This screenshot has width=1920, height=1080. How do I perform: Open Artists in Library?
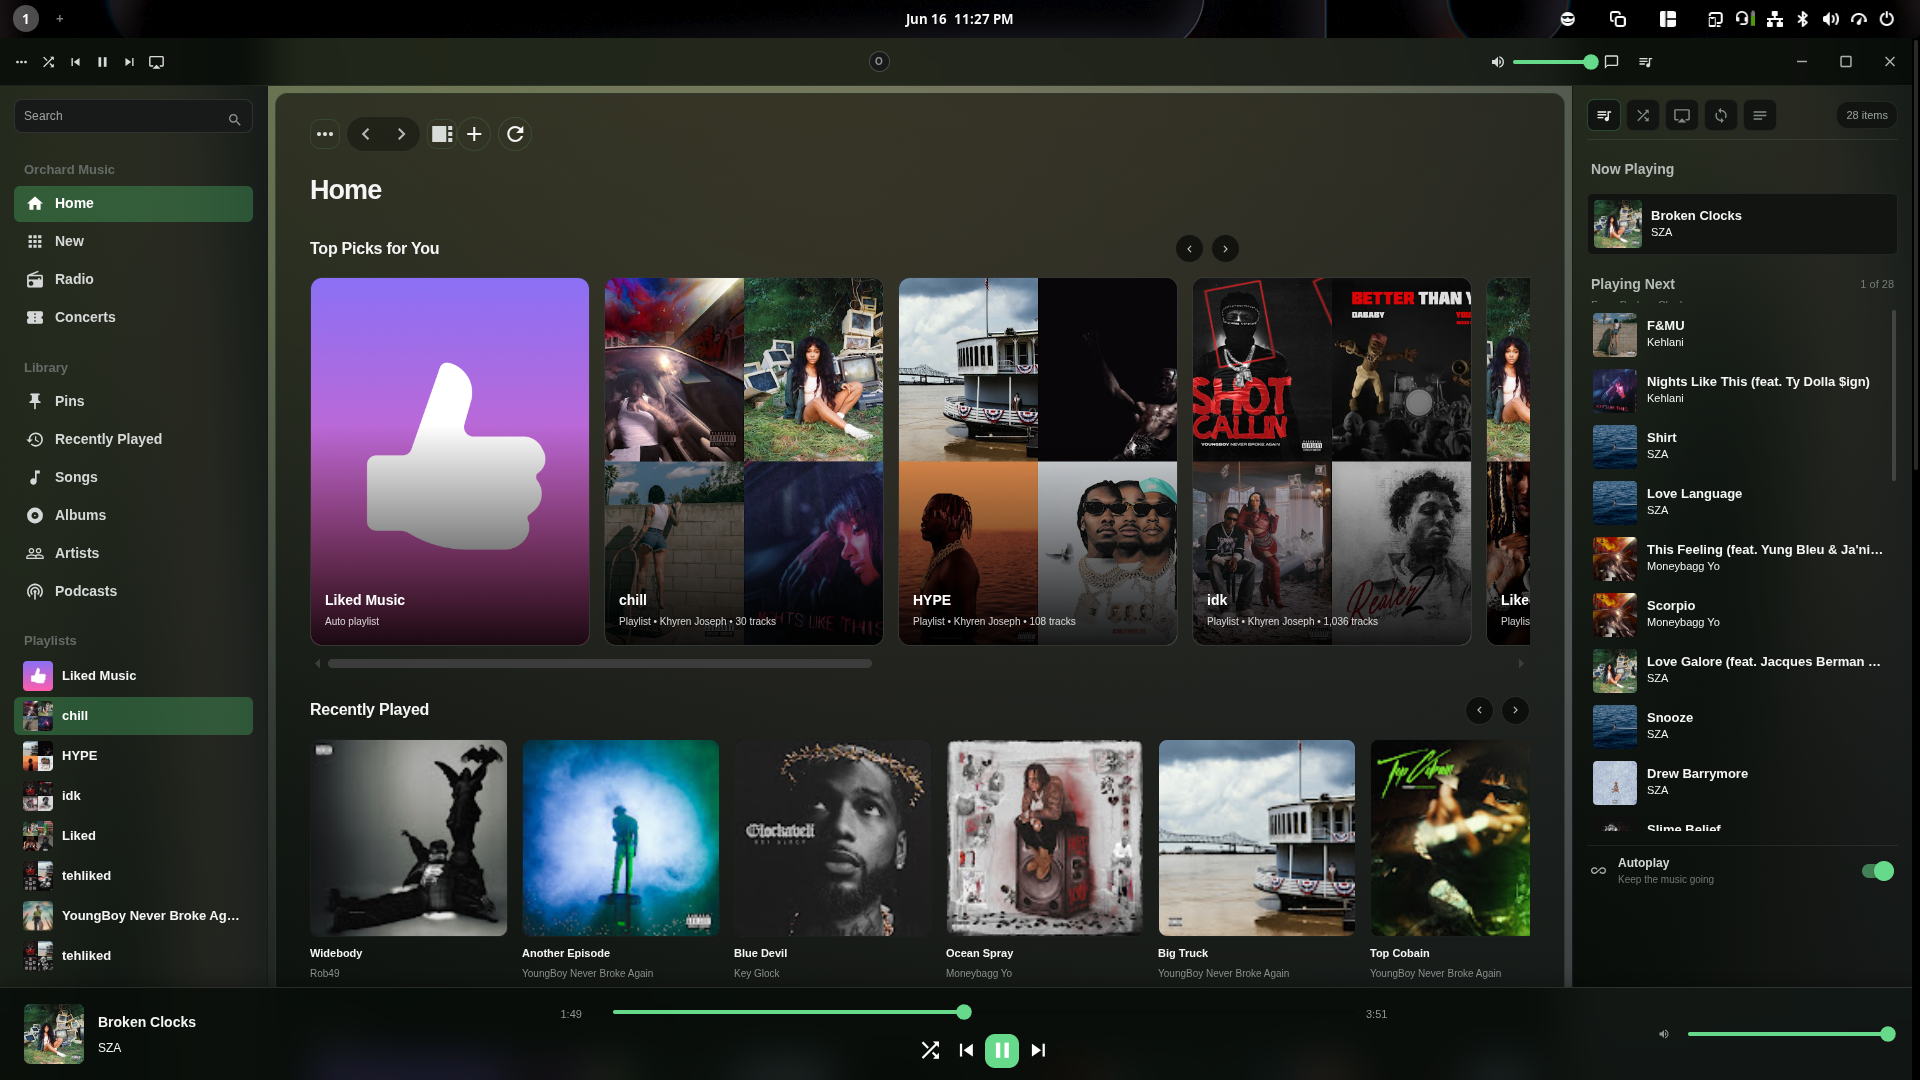pos(133,553)
